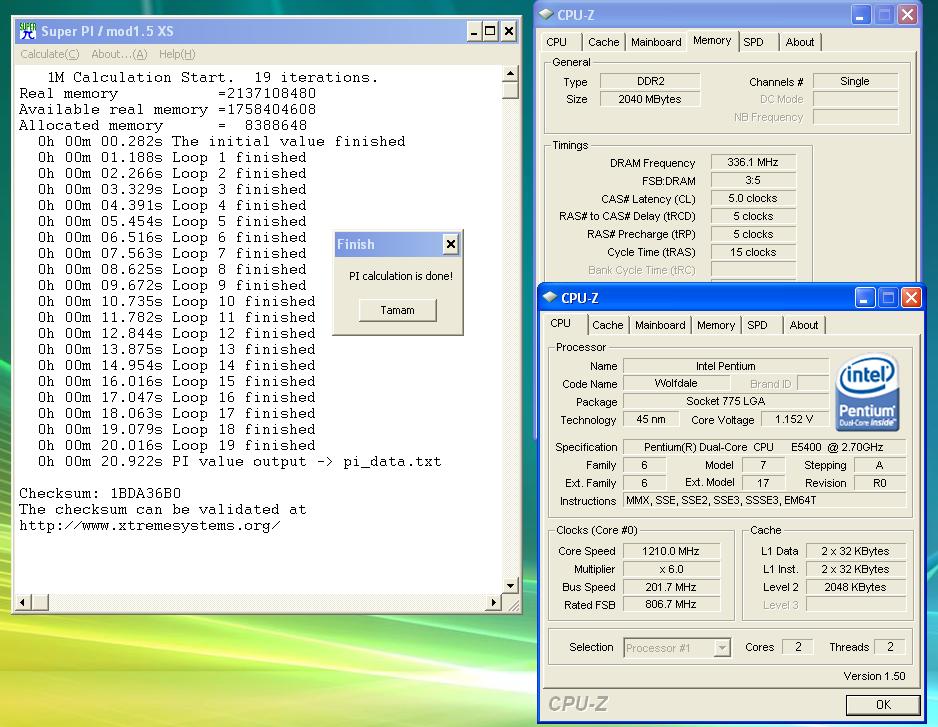Screen dimensions: 938x727
Task: Click the CAS# Latency 5.0 clocks value
Action: pyautogui.click(x=753, y=198)
